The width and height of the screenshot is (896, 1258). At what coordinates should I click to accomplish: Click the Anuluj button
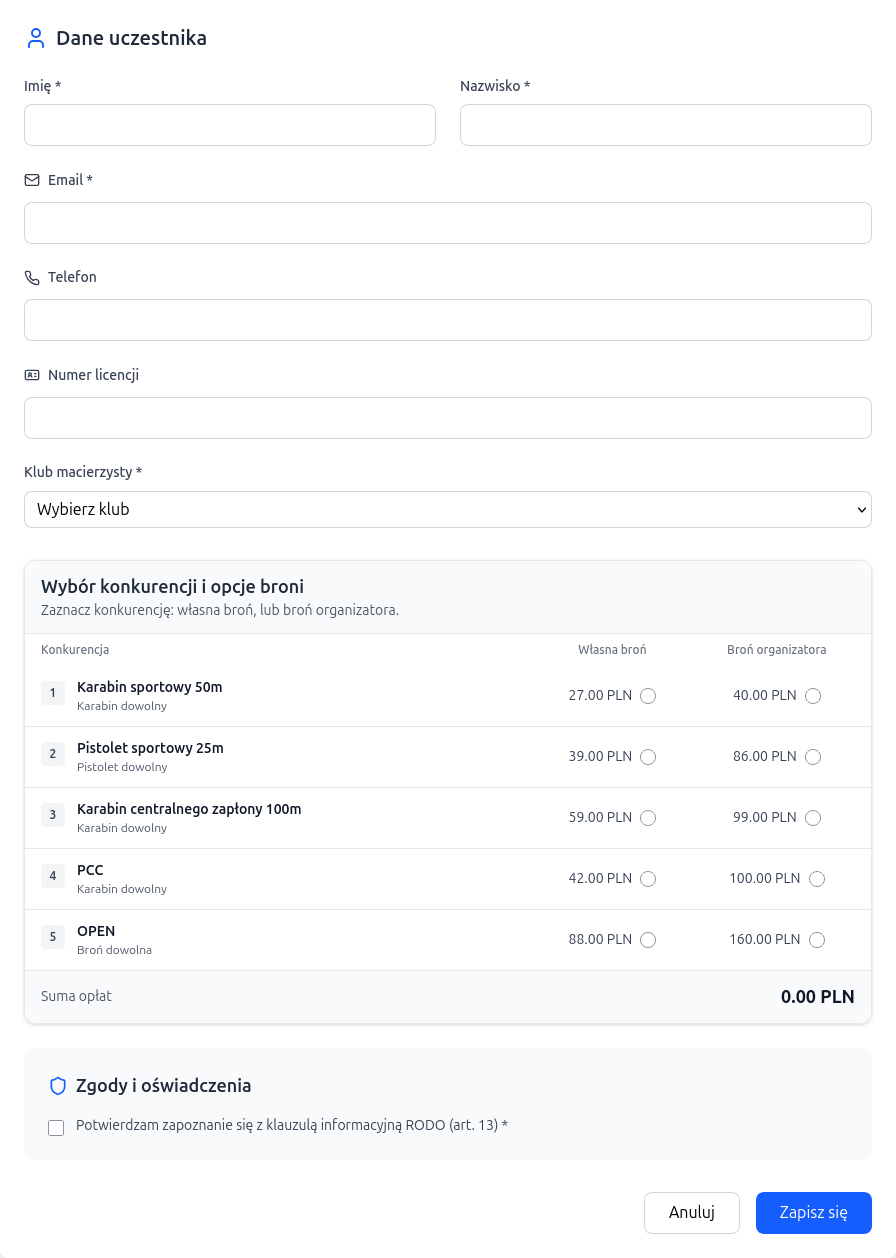click(692, 1213)
